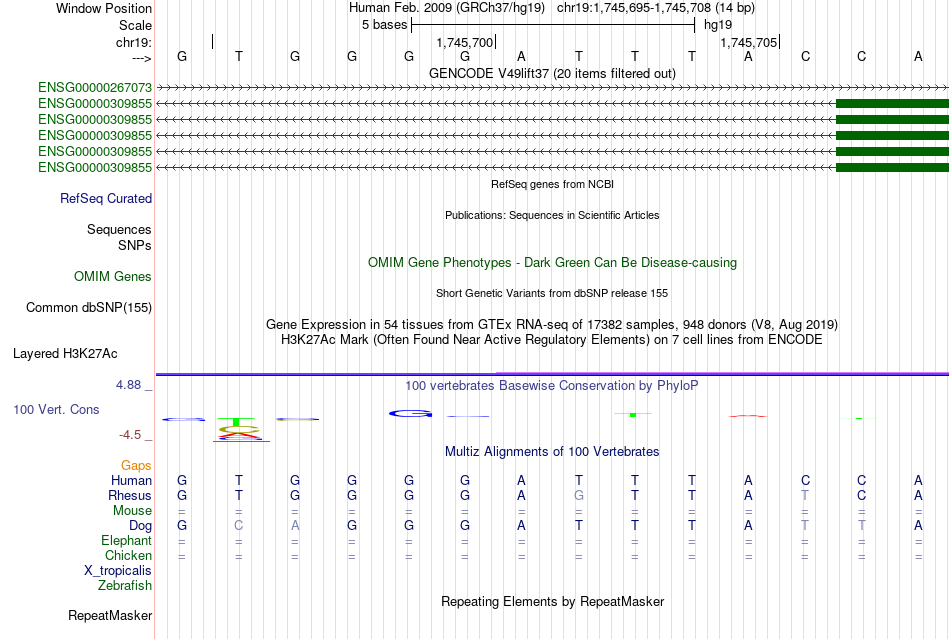Click the RepeatMasker track label
The image size is (950, 639).
click(x=110, y=616)
